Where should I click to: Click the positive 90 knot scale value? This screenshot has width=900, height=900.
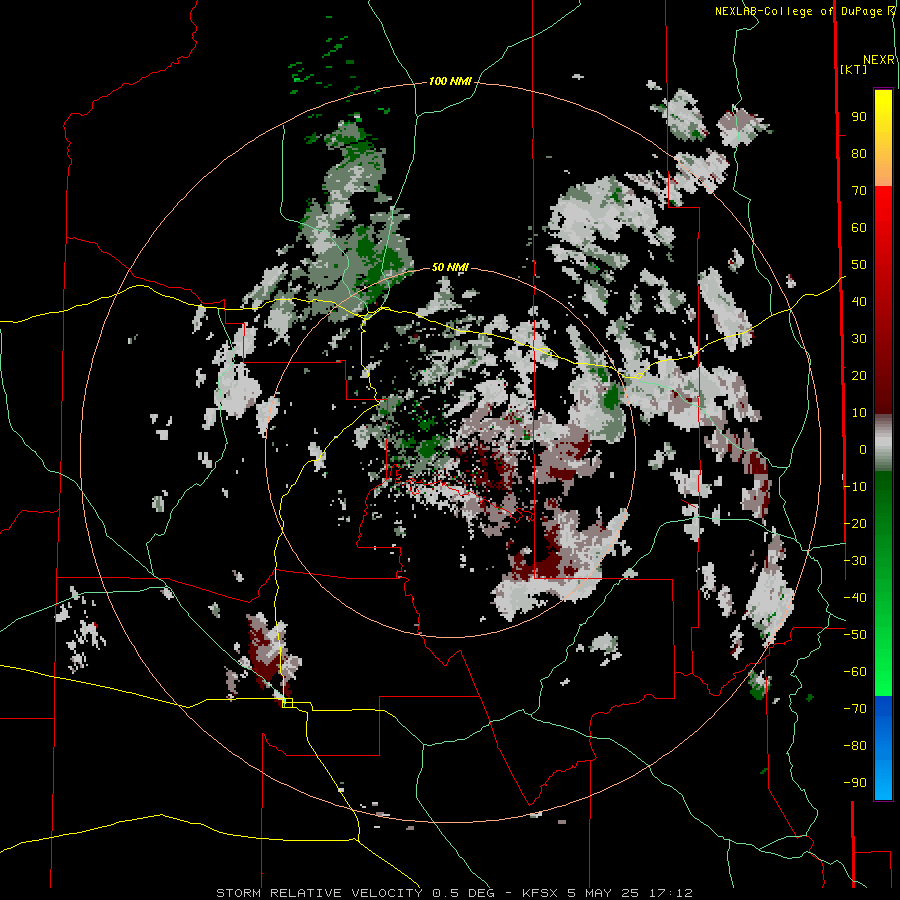[859, 117]
